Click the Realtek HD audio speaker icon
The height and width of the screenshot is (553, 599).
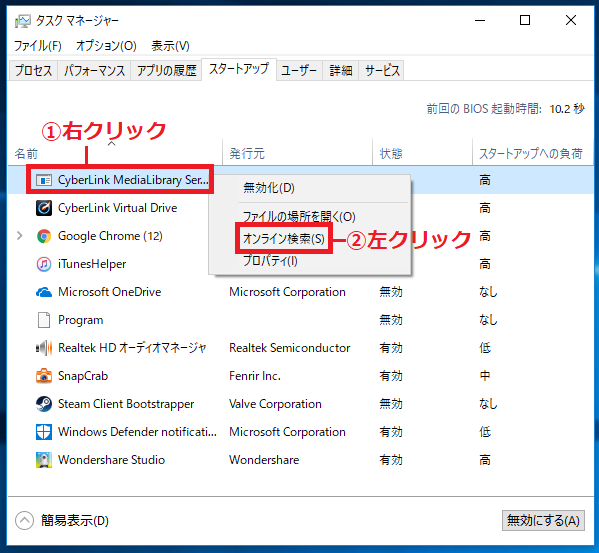pos(44,348)
